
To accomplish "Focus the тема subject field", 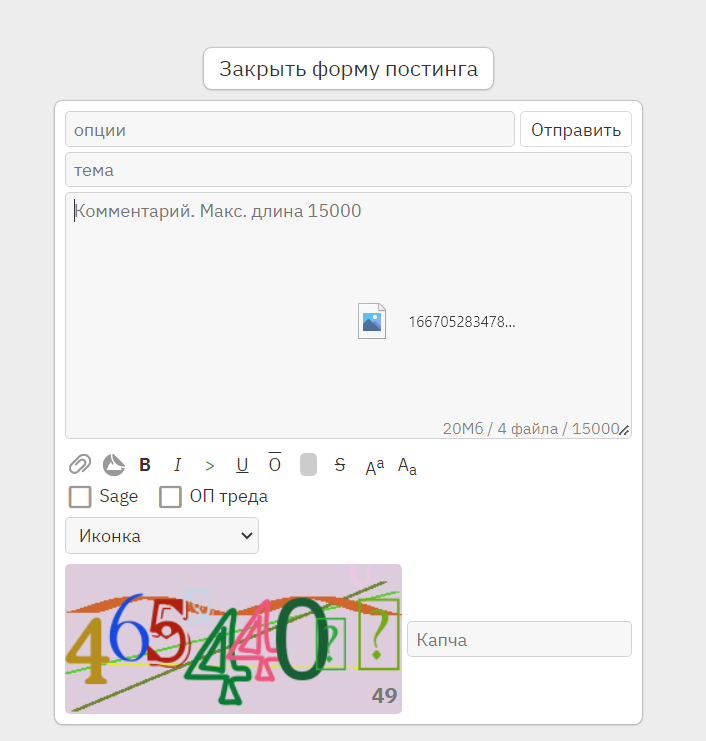I will (348, 170).
